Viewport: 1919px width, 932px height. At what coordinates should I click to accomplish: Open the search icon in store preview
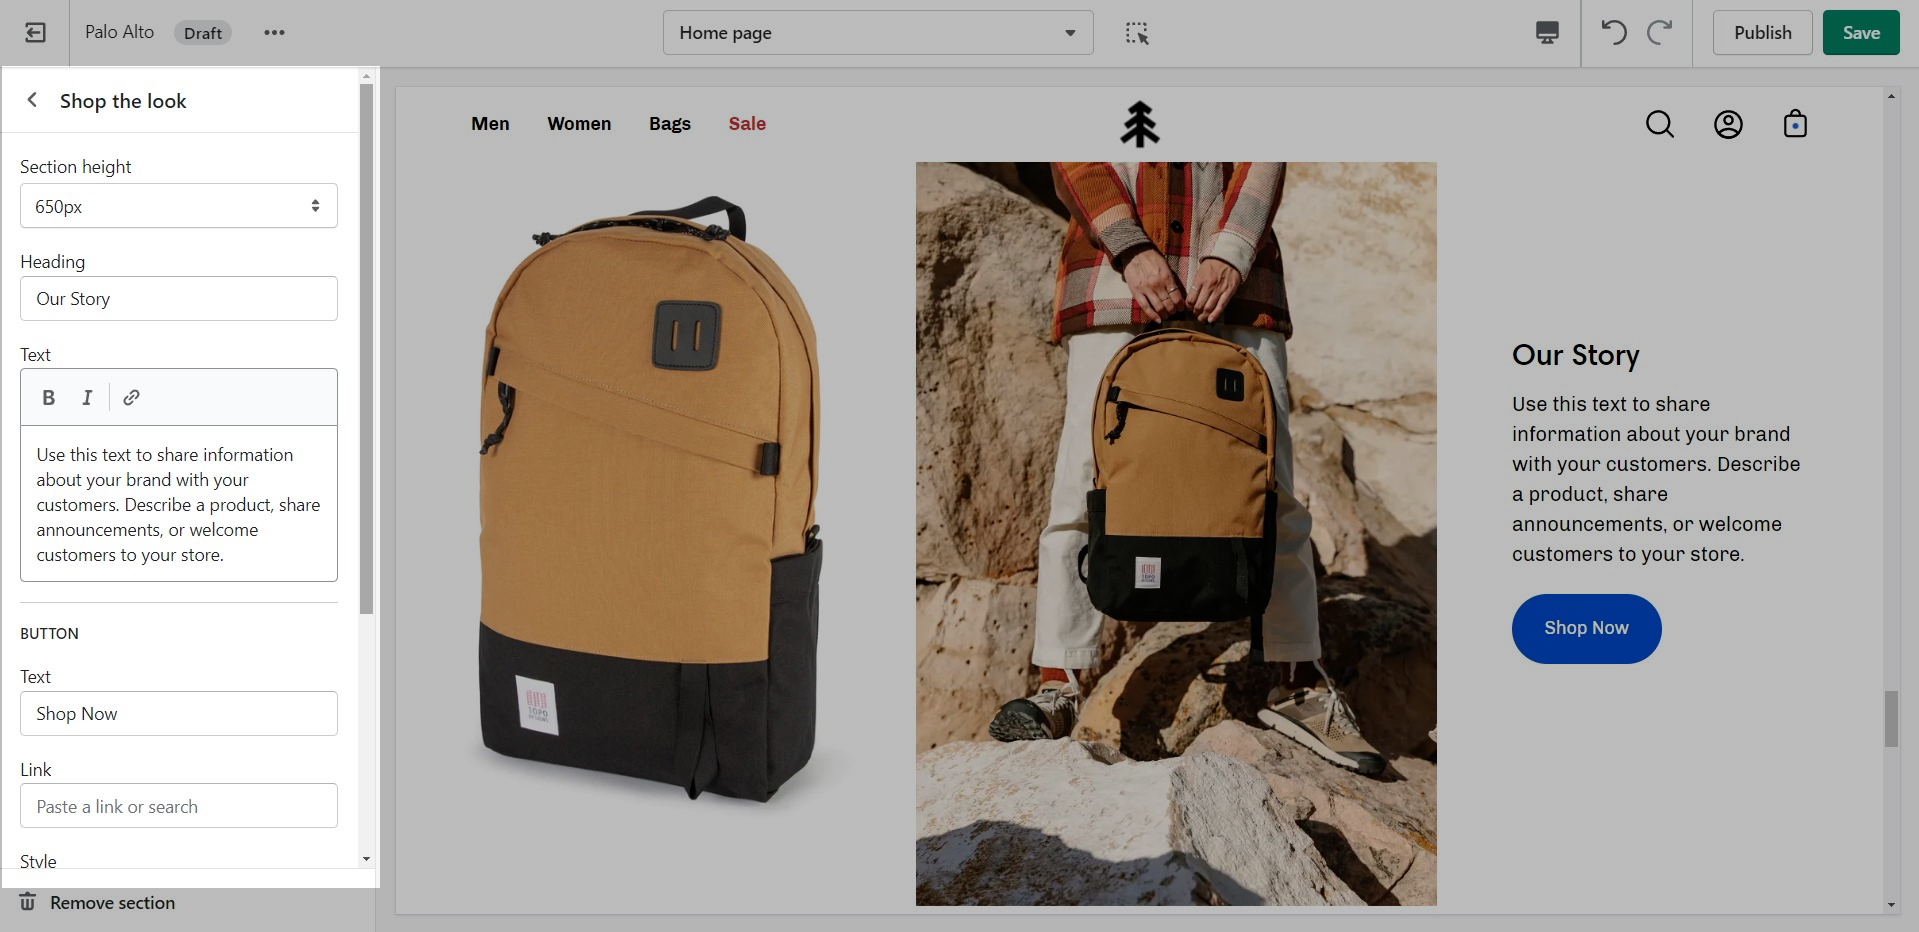point(1659,125)
